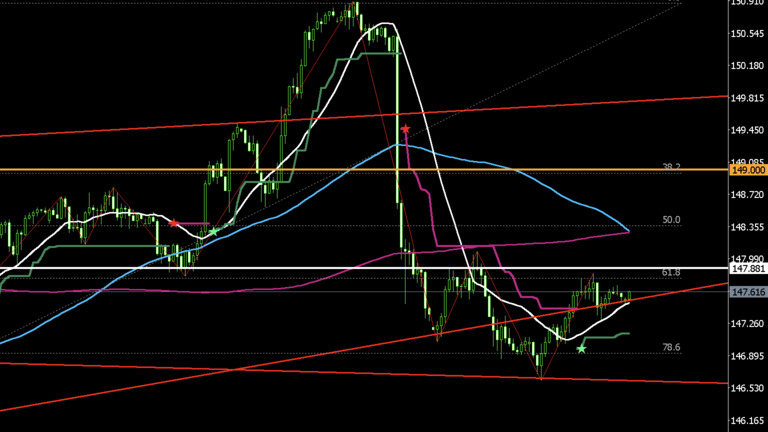Click the 146.530 price scale value
The width and height of the screenshot is (768, 432).
pos(747,388)
